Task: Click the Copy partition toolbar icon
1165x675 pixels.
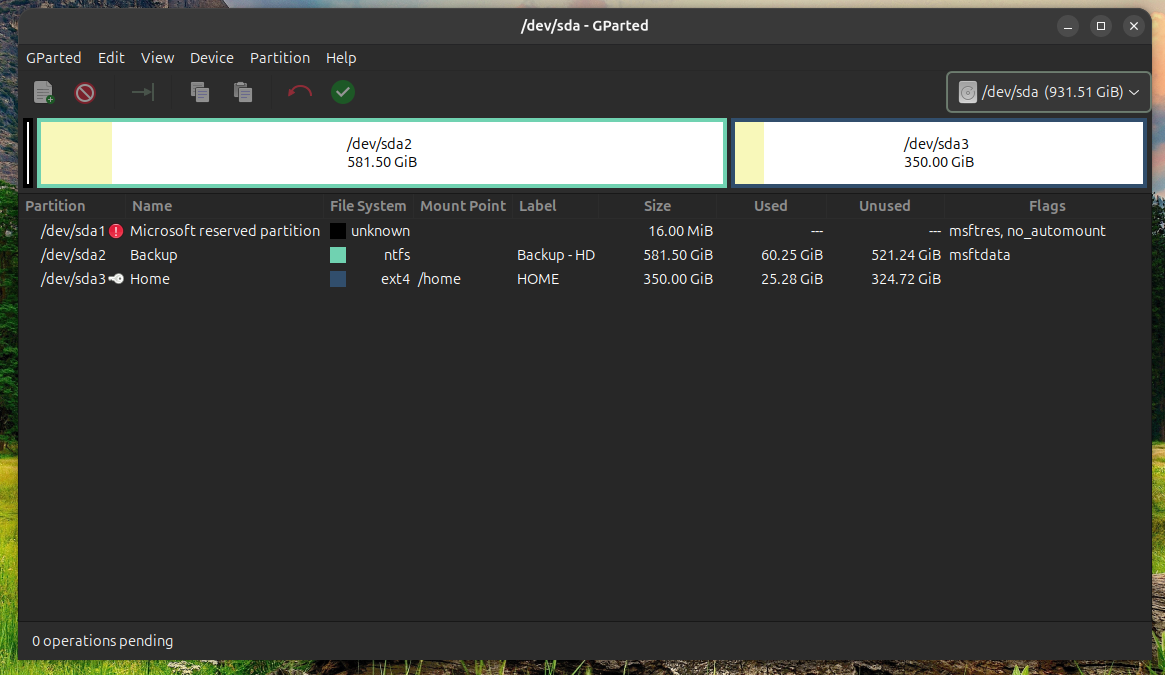Action: pyautogui.click(x=200, y=93)
